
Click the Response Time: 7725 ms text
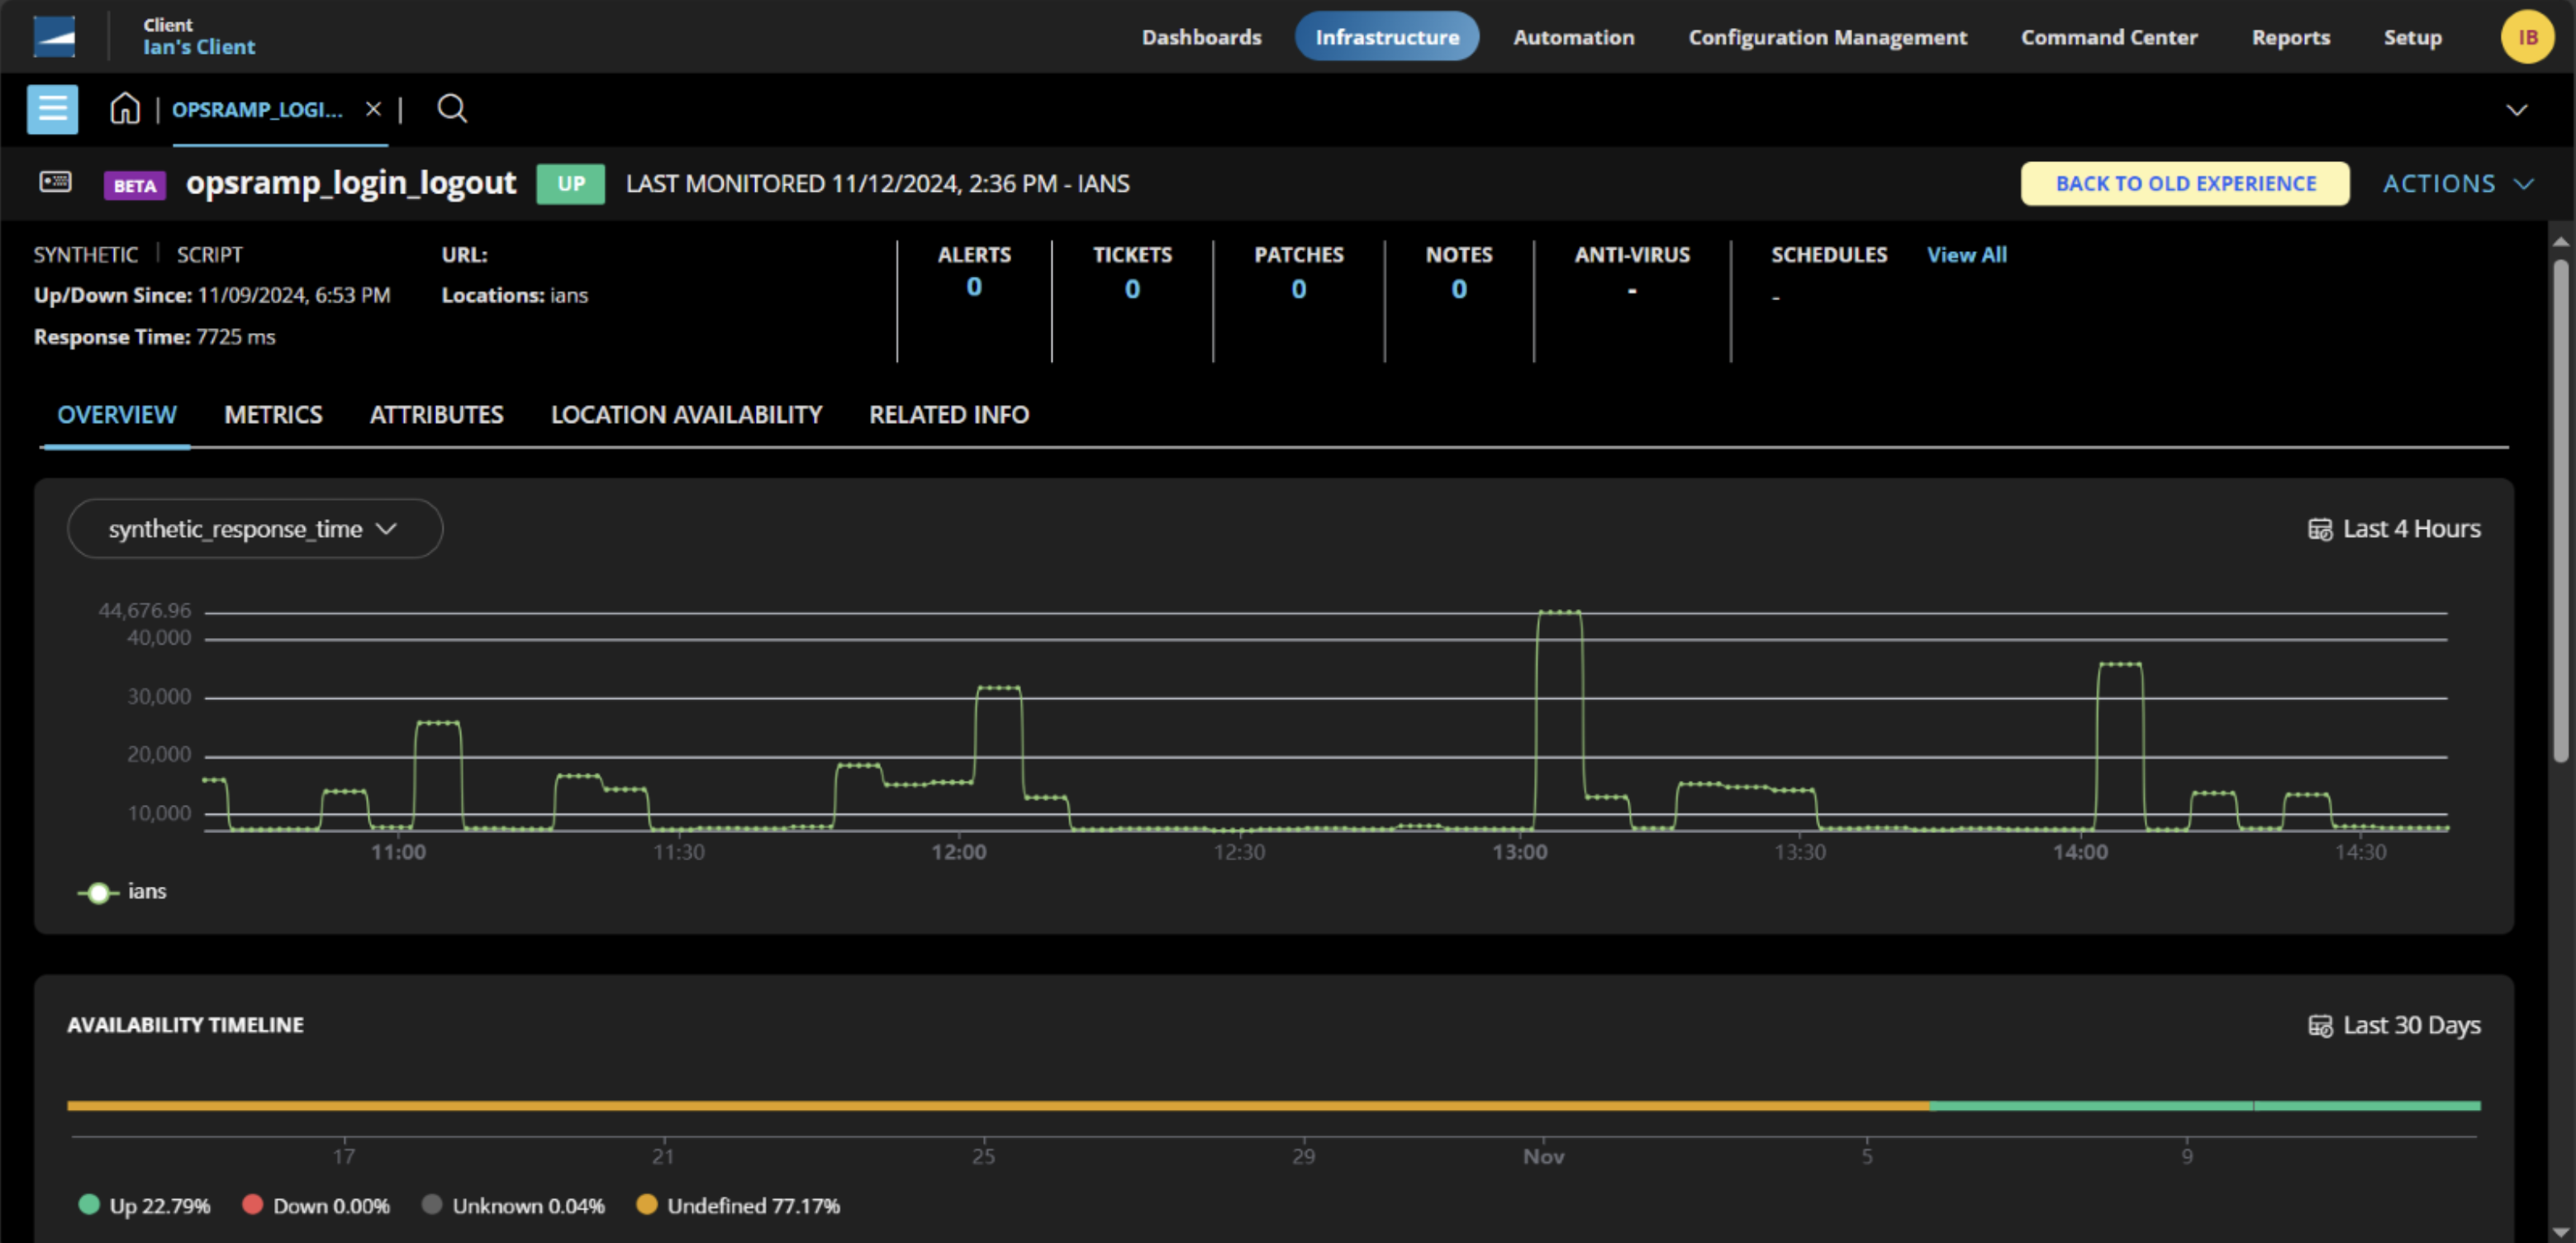coord(154,337)
